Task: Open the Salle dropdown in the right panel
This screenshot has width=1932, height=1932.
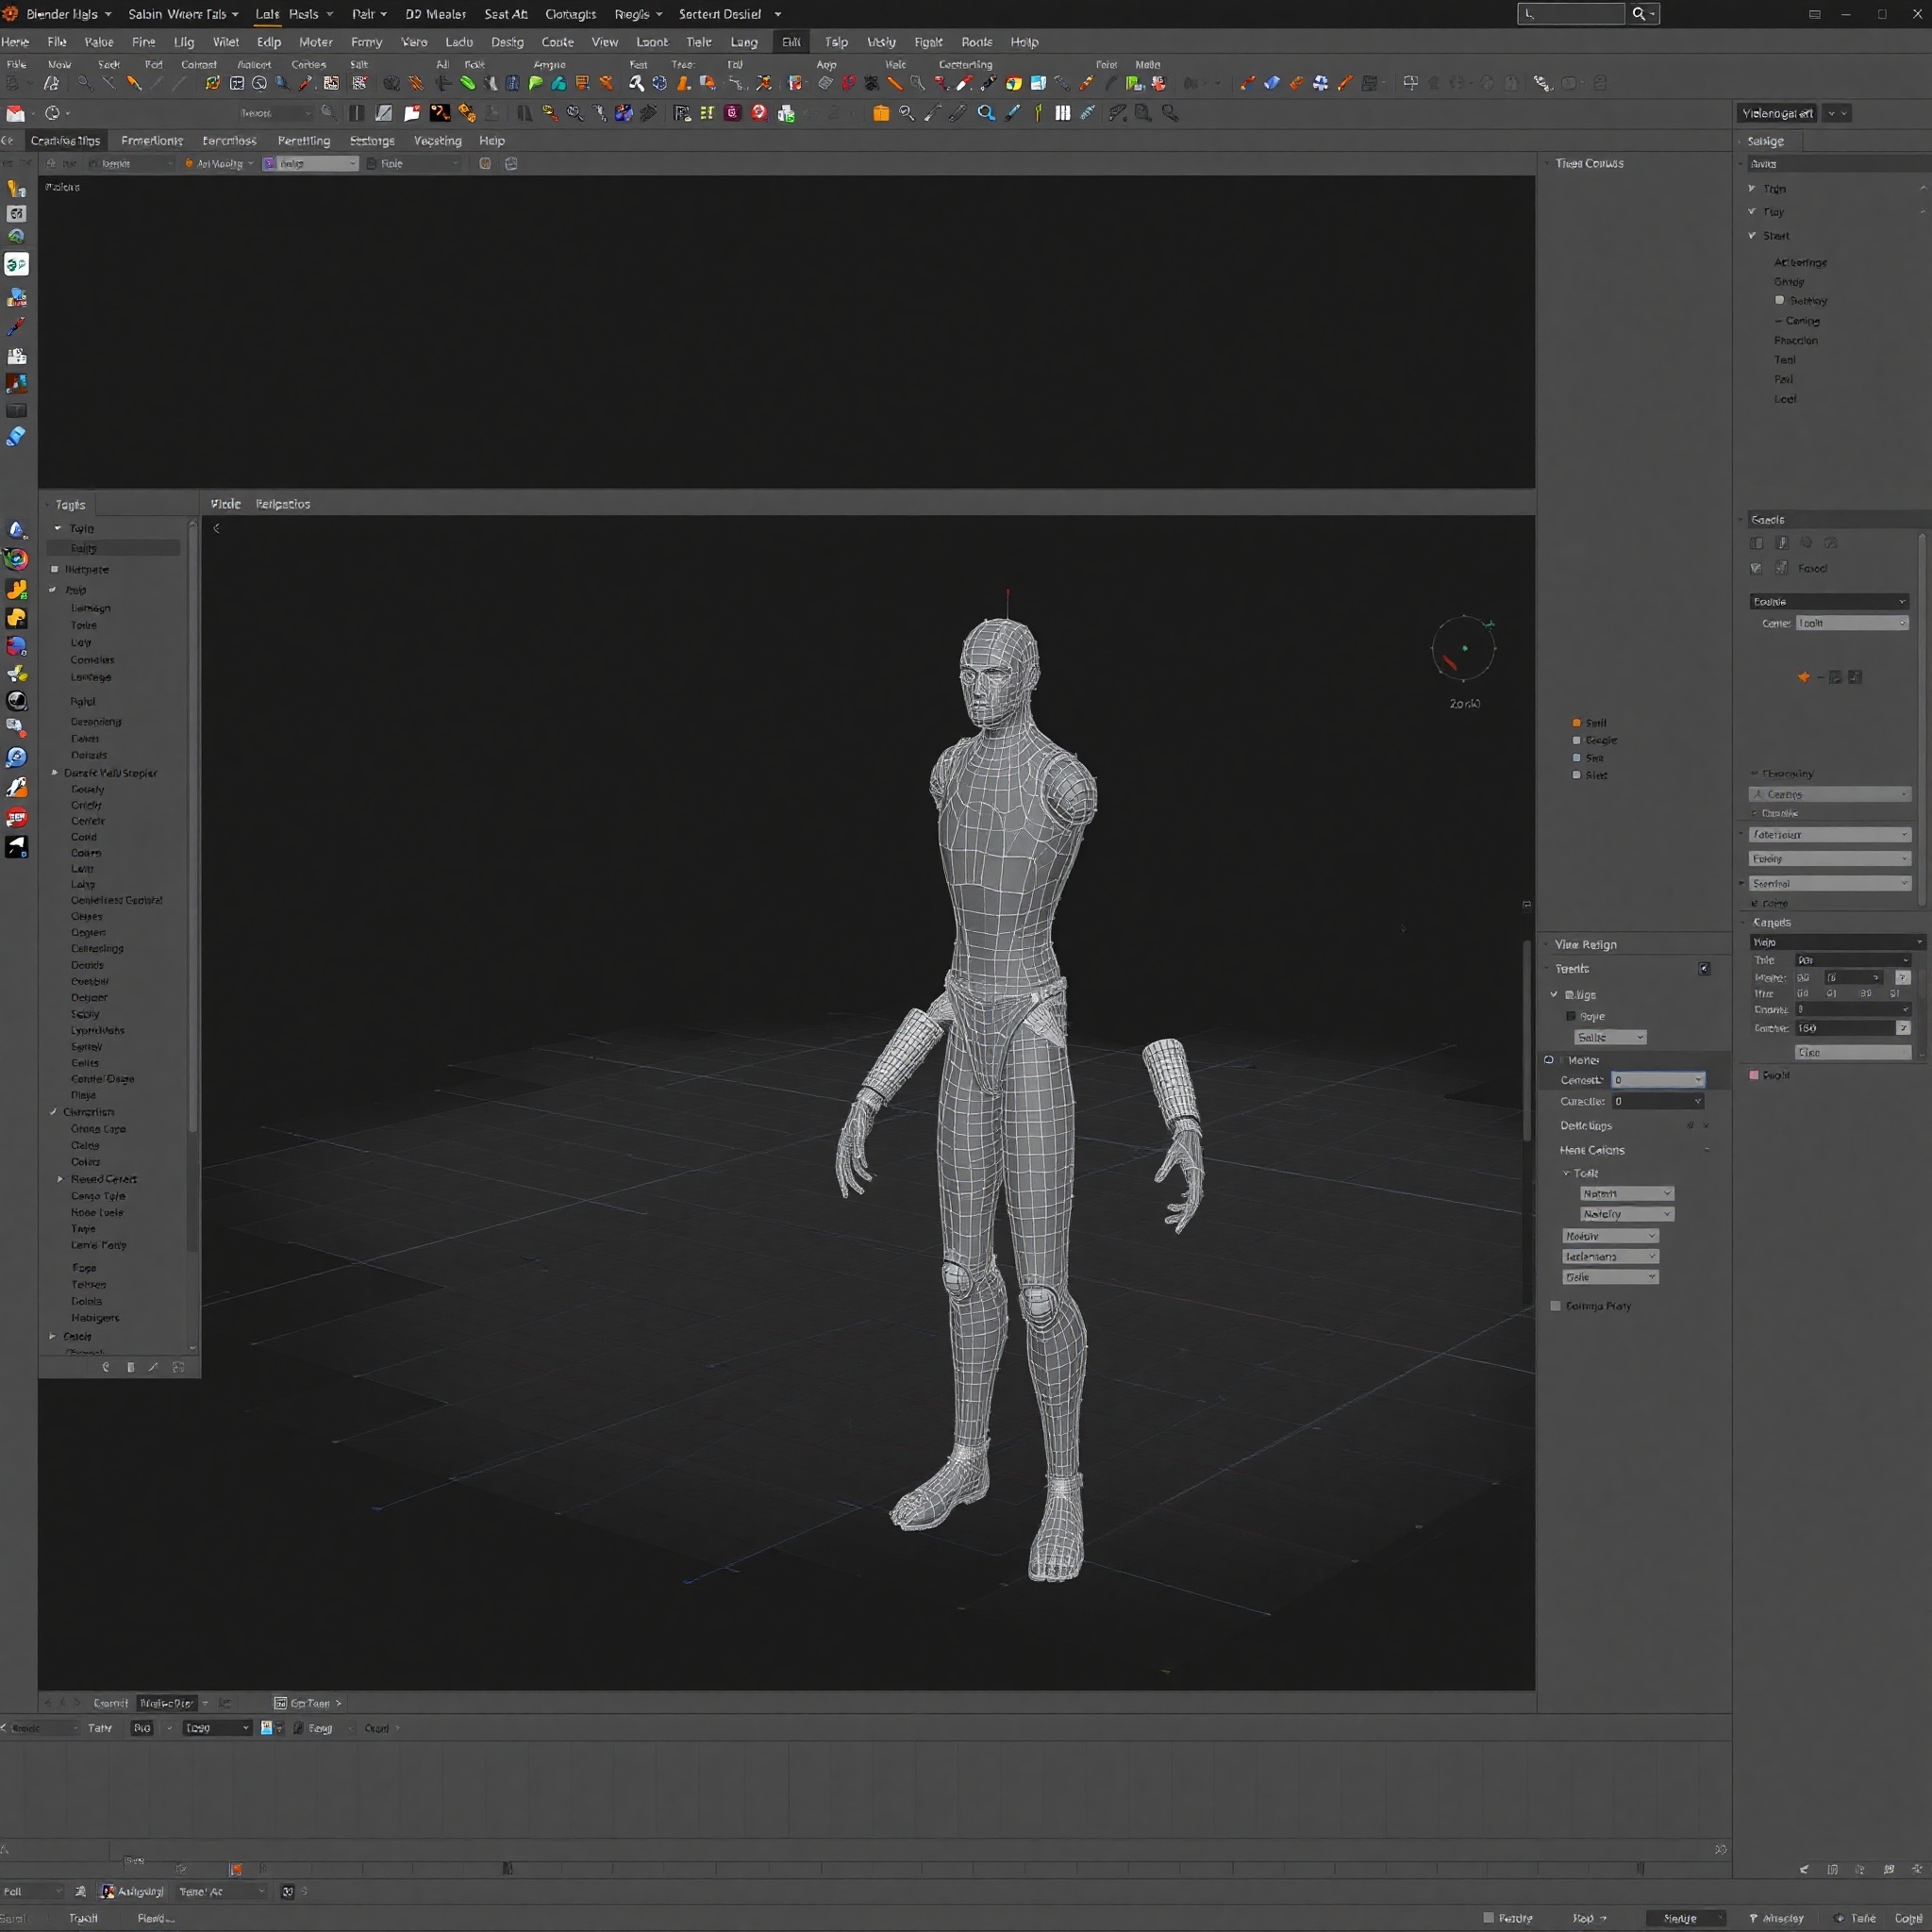Action: click(x=1609, y=1037)
